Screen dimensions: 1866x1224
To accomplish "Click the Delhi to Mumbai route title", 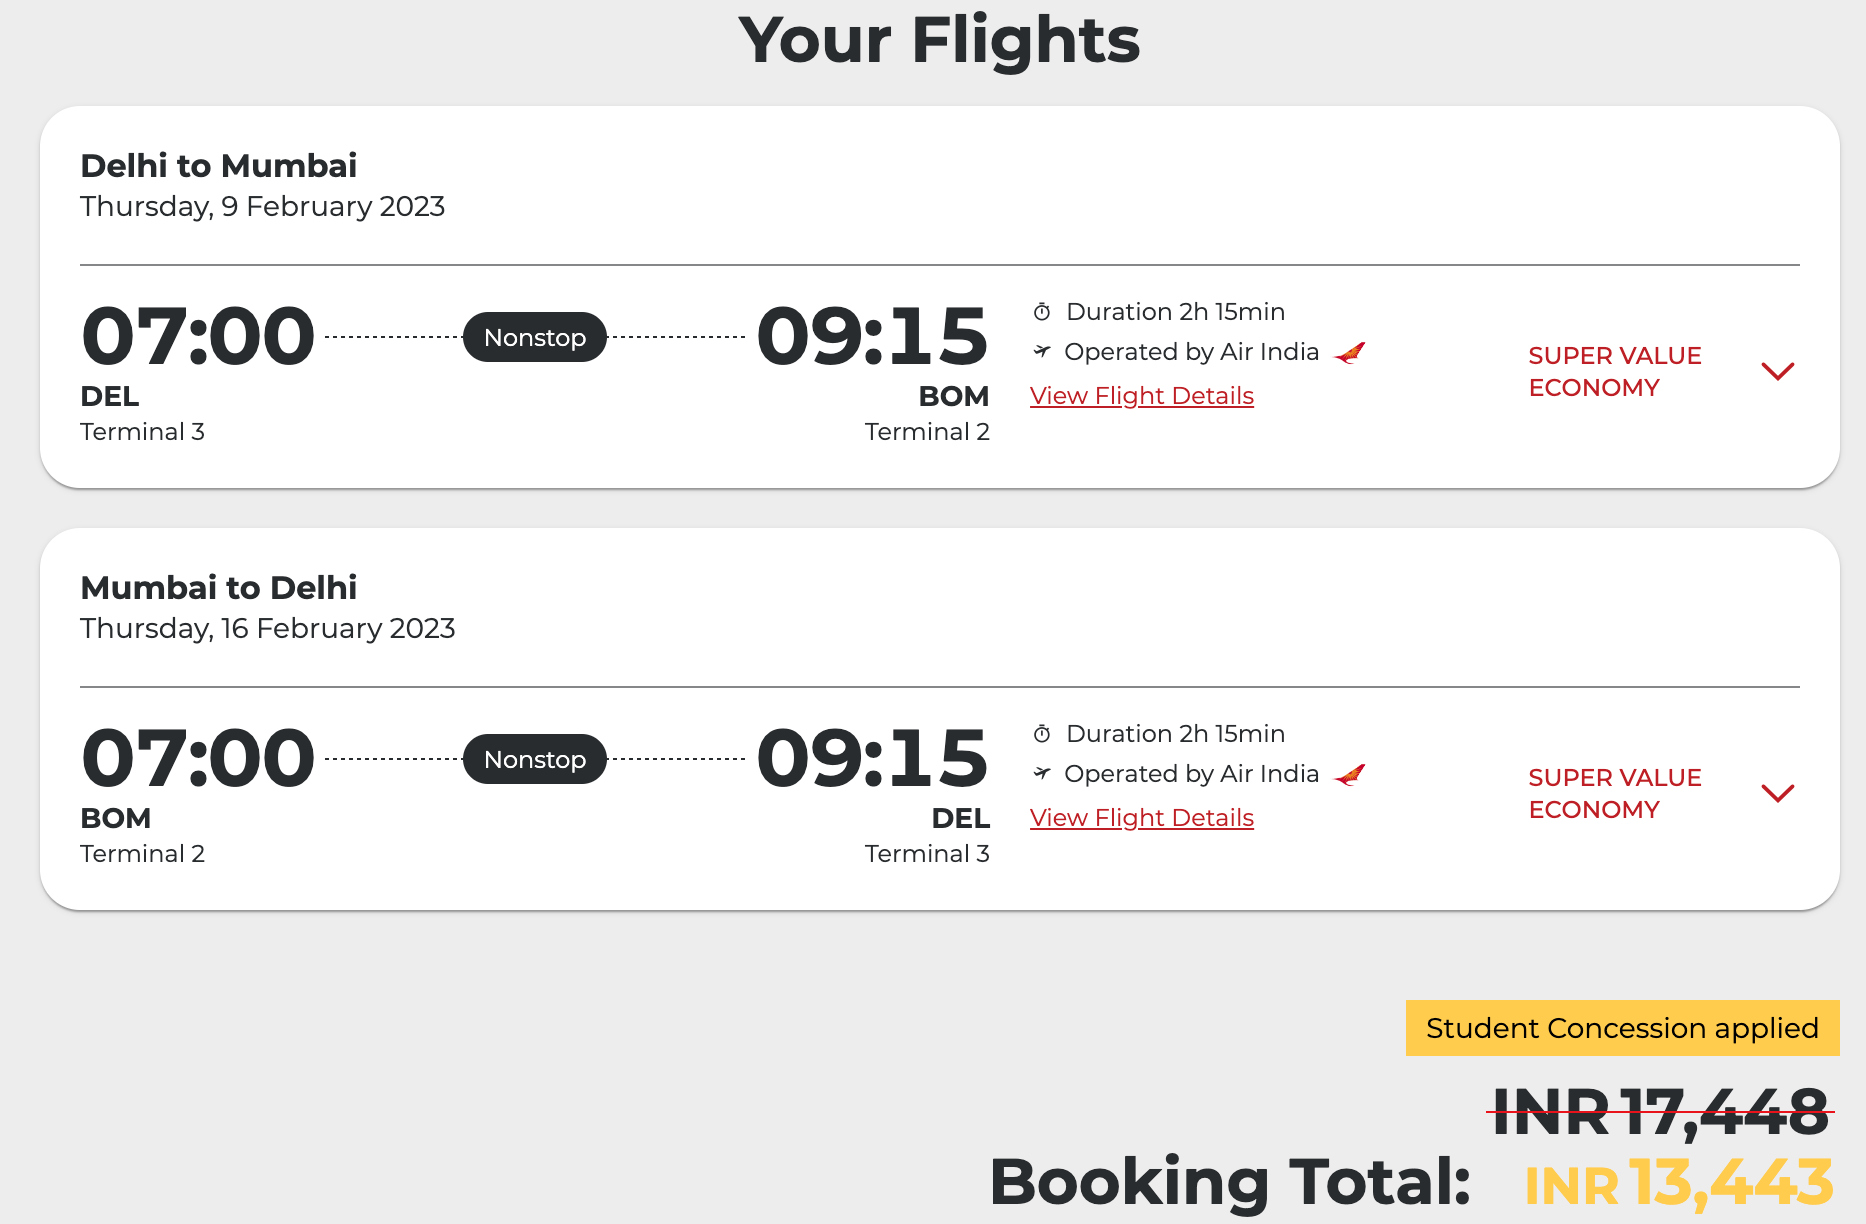I will (x=218, y=166).
